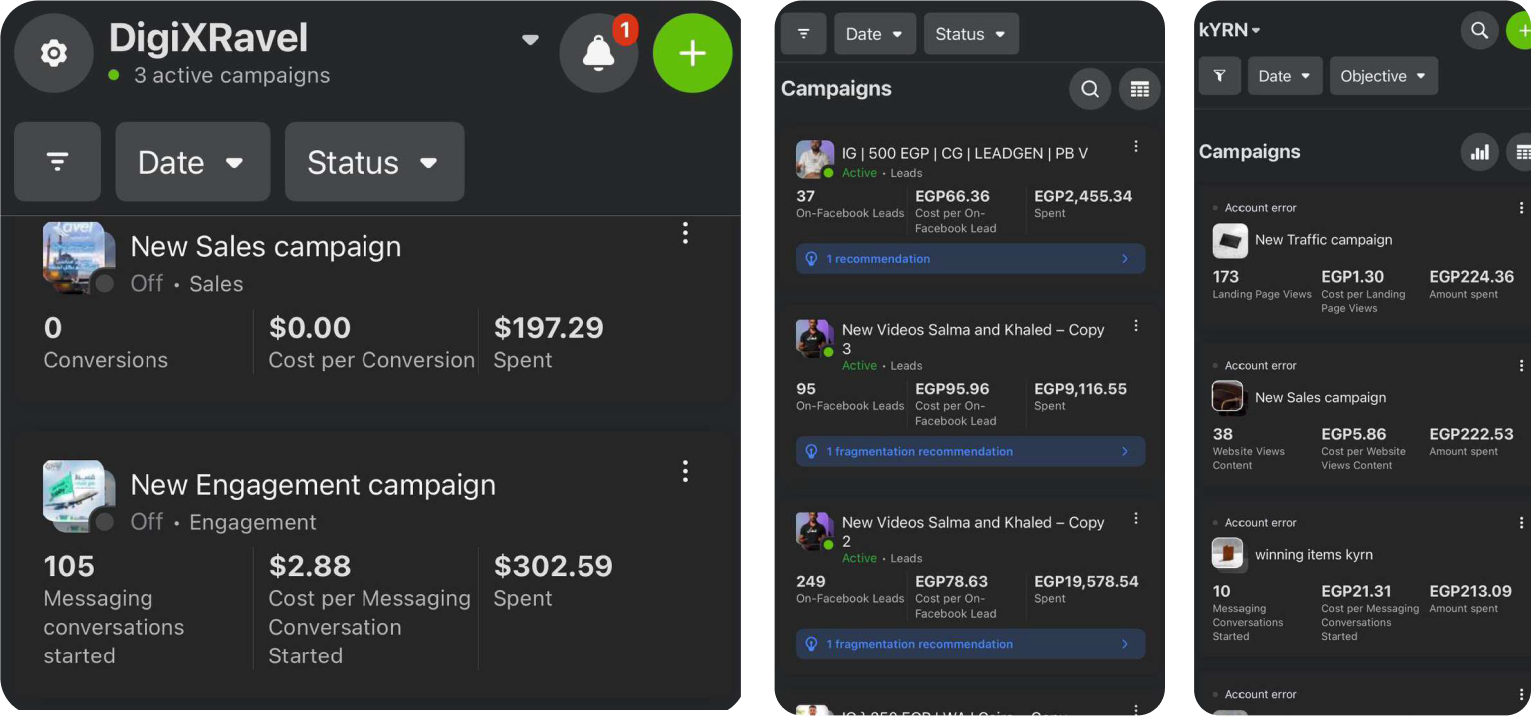The image size is (1531, 716).
Task: Expand large Date dropdown in DigiXRavel
Action: [192, 162]
